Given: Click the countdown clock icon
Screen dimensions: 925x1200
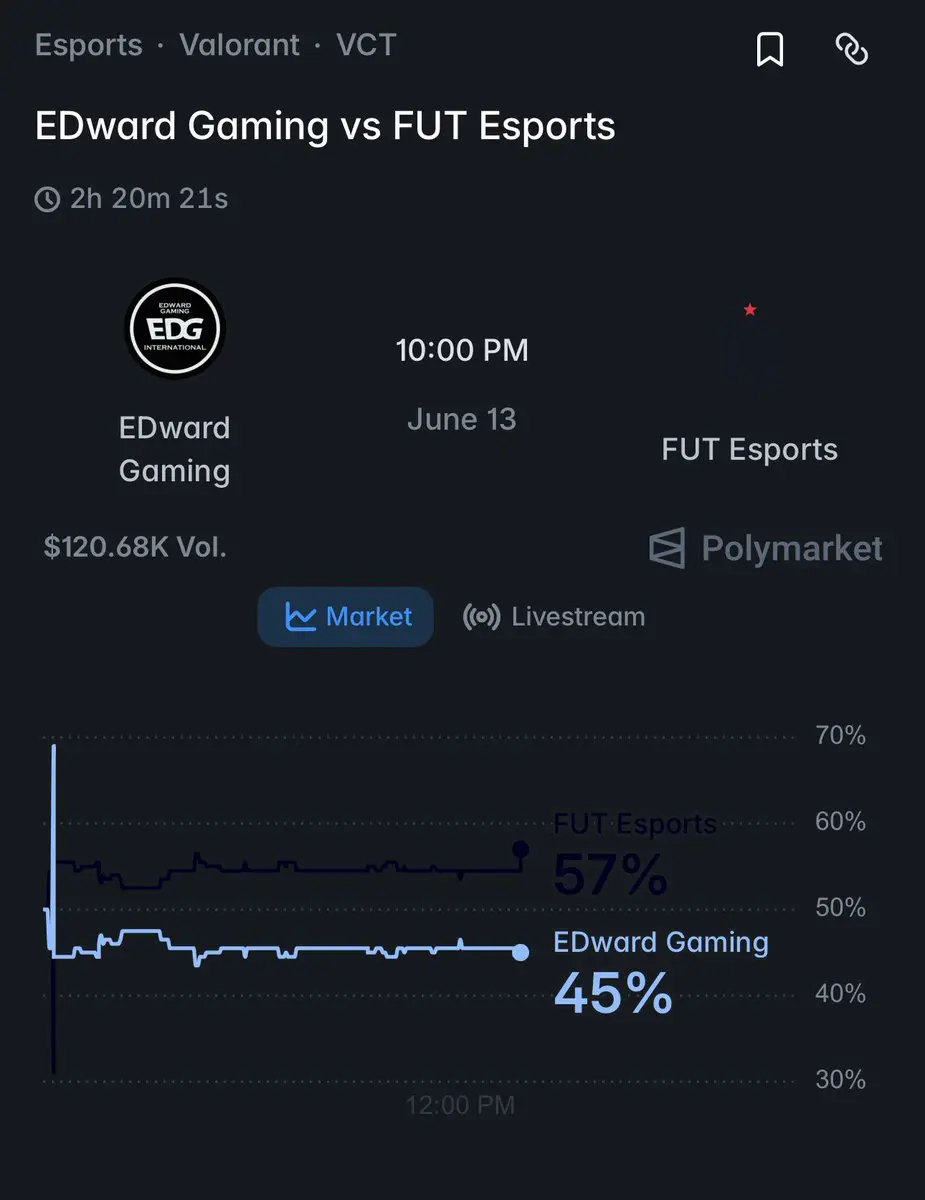Looking at the screenshot, I should [x=47, y=200].
